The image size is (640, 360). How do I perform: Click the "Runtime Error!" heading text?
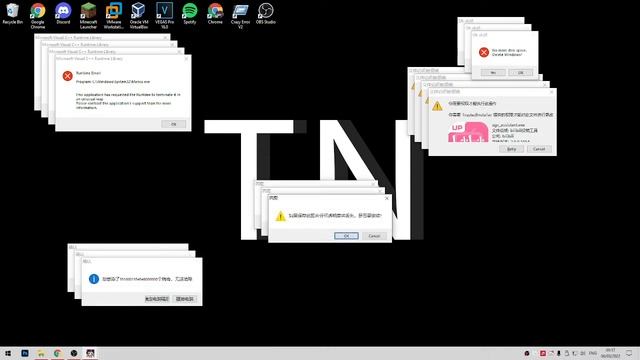point(88,73)
